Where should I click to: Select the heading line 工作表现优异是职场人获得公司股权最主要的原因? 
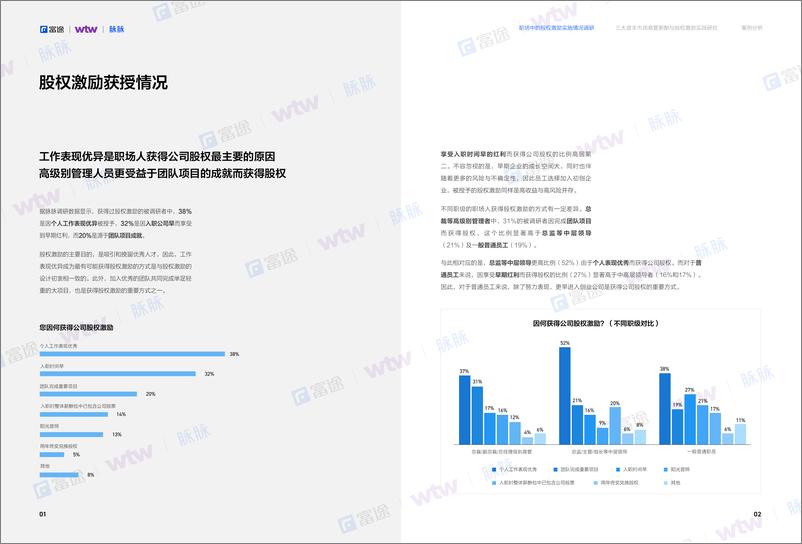coord(157,156)
